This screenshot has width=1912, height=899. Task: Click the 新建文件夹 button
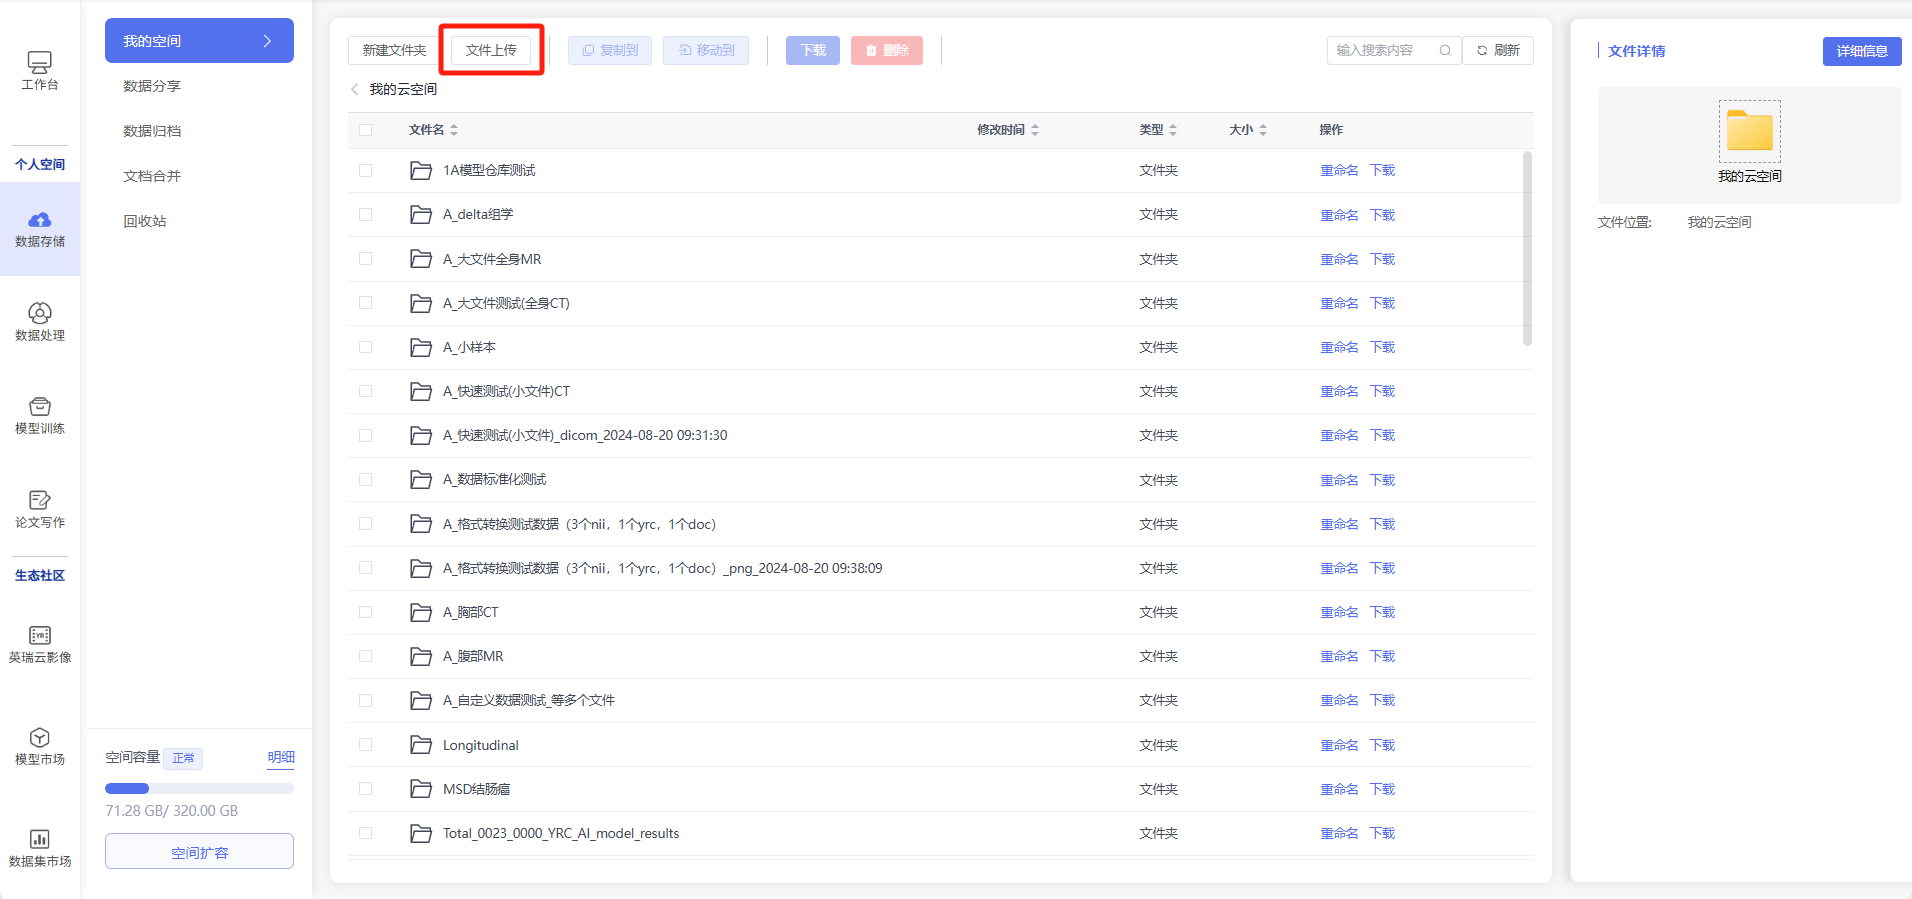(x=394, y=50)
